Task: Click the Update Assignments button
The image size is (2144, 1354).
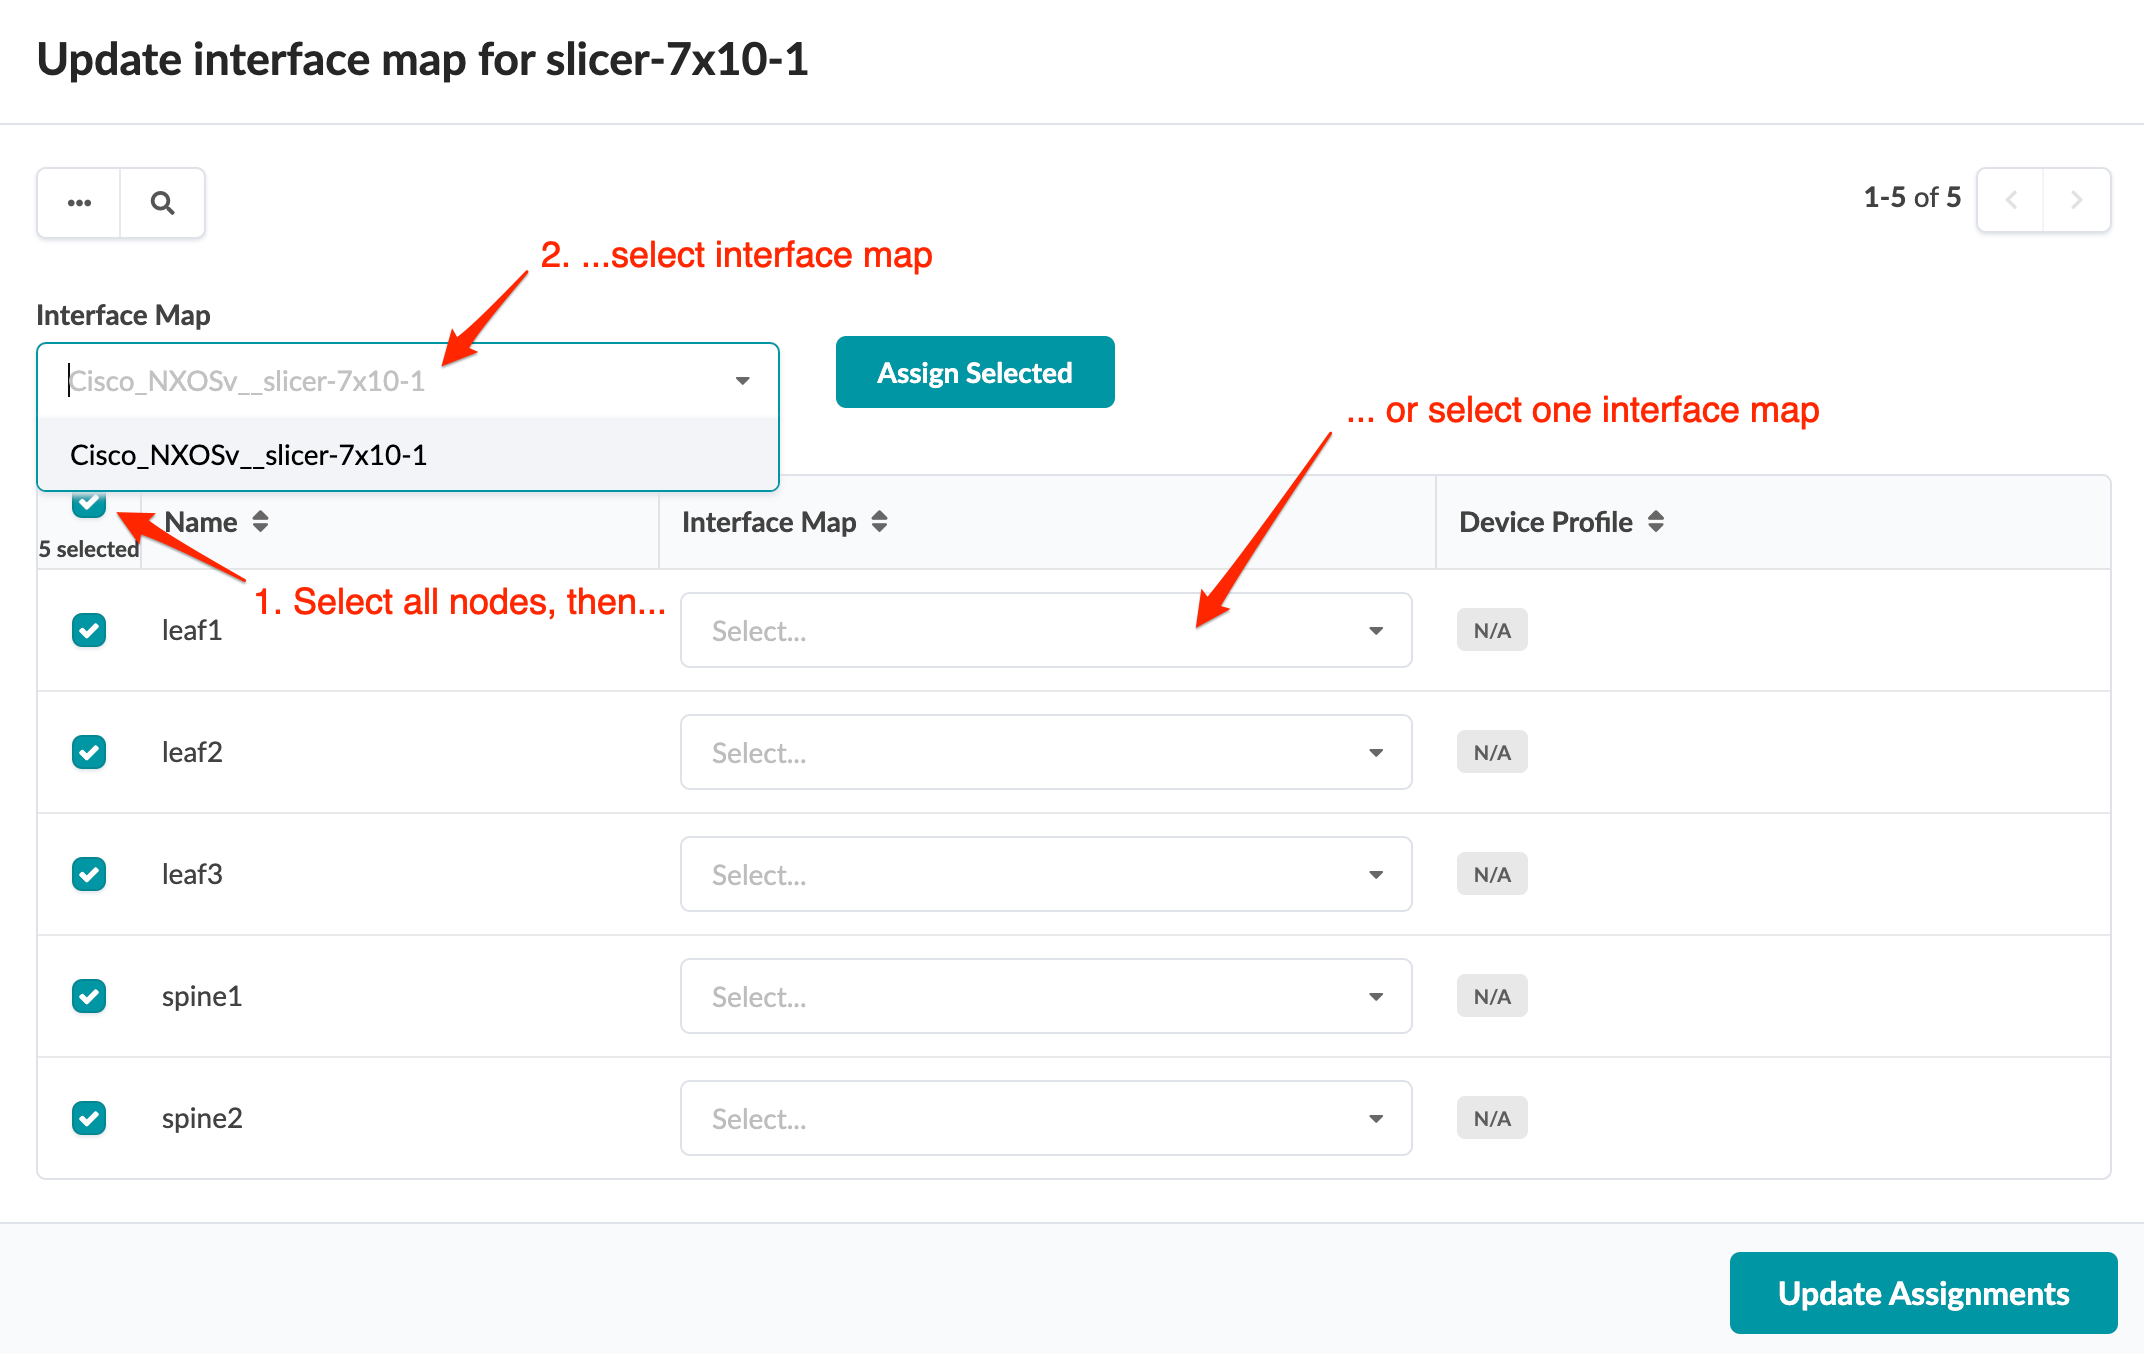Action: click(1922, 1293)
